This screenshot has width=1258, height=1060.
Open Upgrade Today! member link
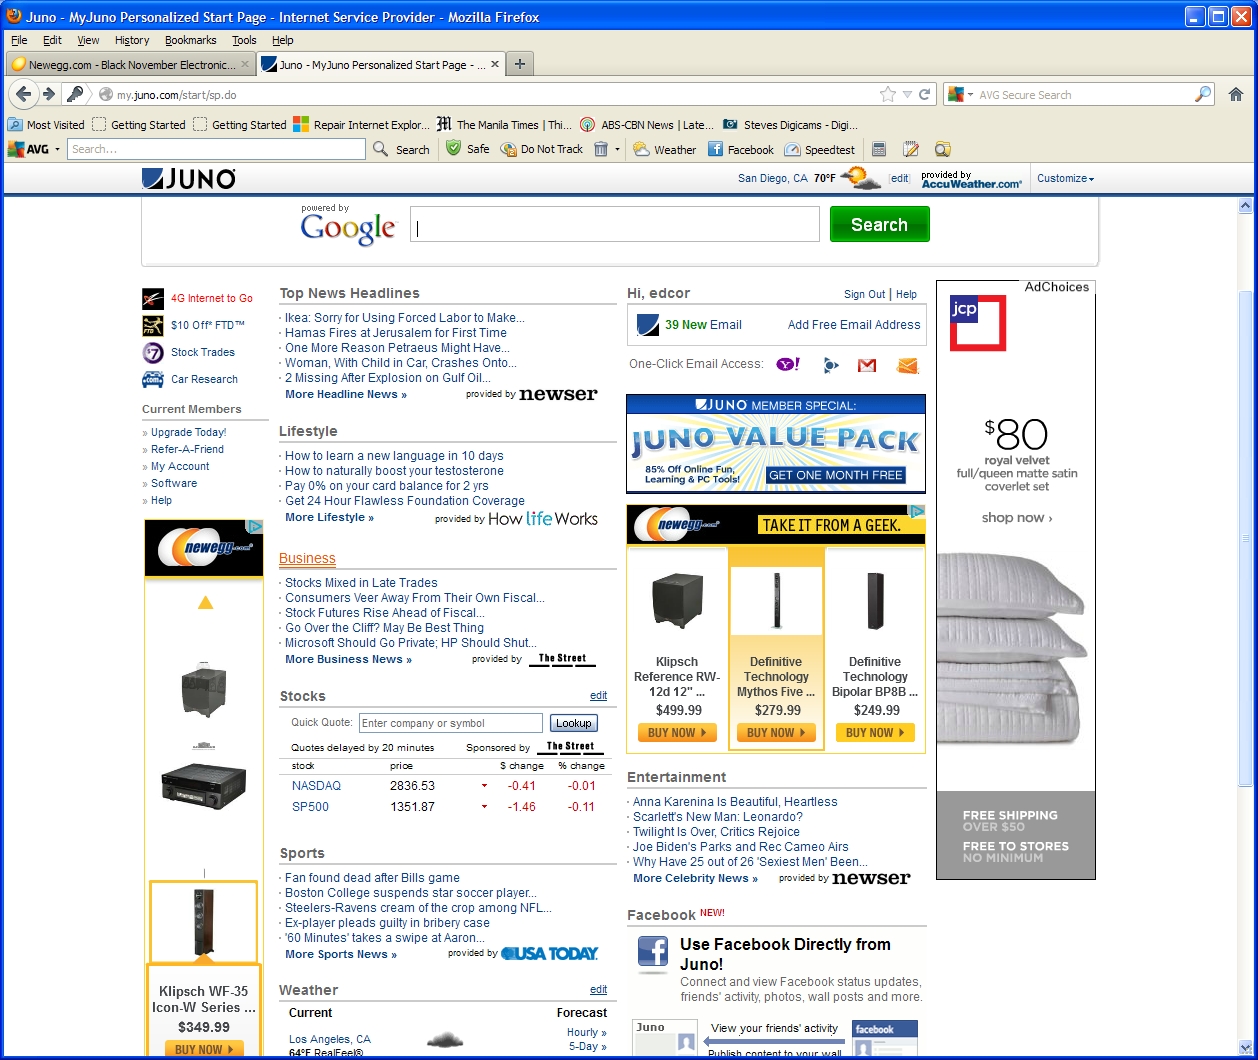188,432
